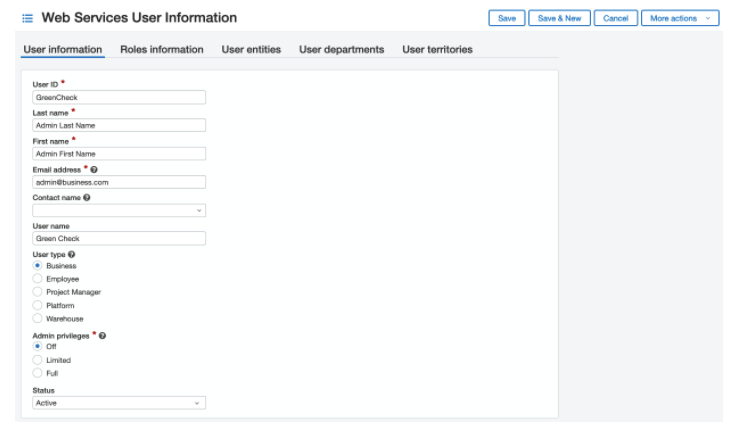This screenshot has height=433, width=738.
Task: Set Admin privileges to Off
Action: 38,346
